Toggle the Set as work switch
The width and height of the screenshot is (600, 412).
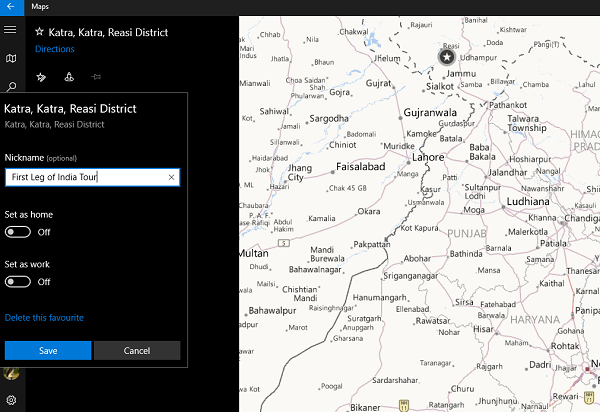18,282
